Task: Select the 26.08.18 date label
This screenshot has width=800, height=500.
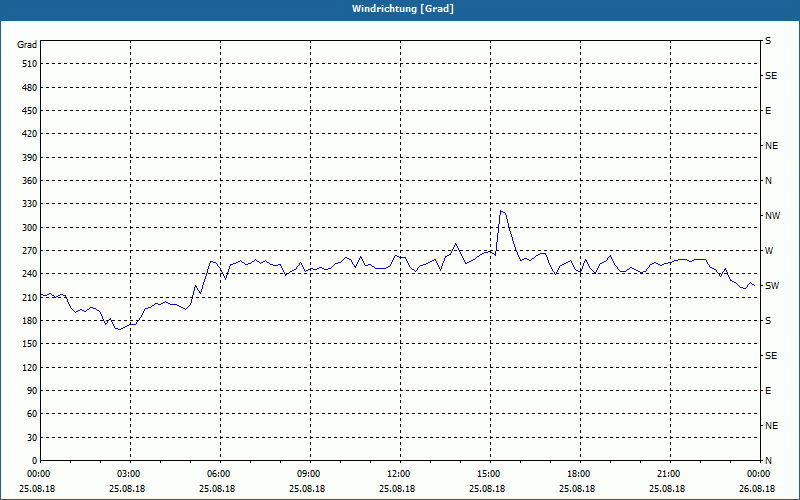Action: point(757,489)
